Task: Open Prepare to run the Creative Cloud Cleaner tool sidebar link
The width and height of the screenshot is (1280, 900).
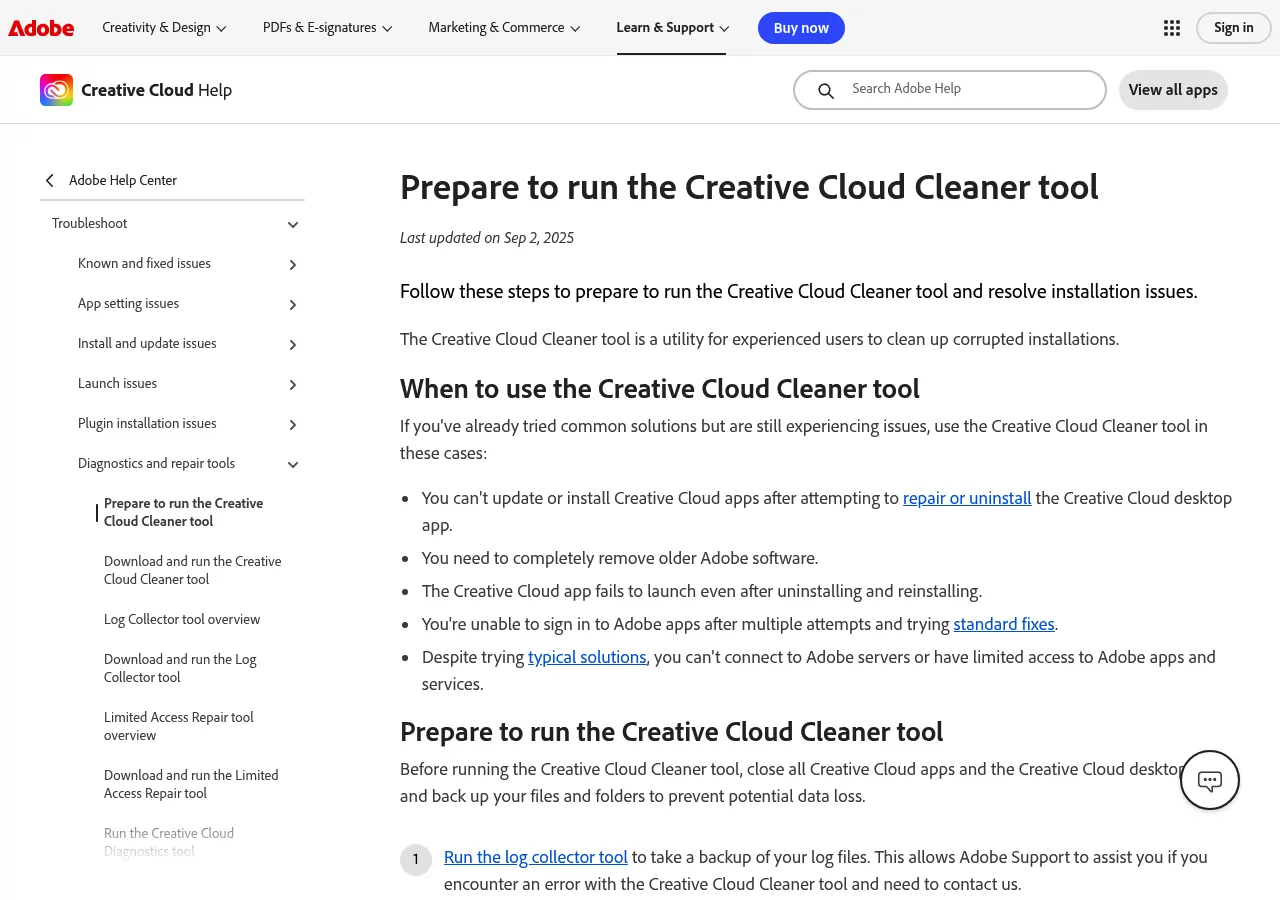Action: (184, 512)
